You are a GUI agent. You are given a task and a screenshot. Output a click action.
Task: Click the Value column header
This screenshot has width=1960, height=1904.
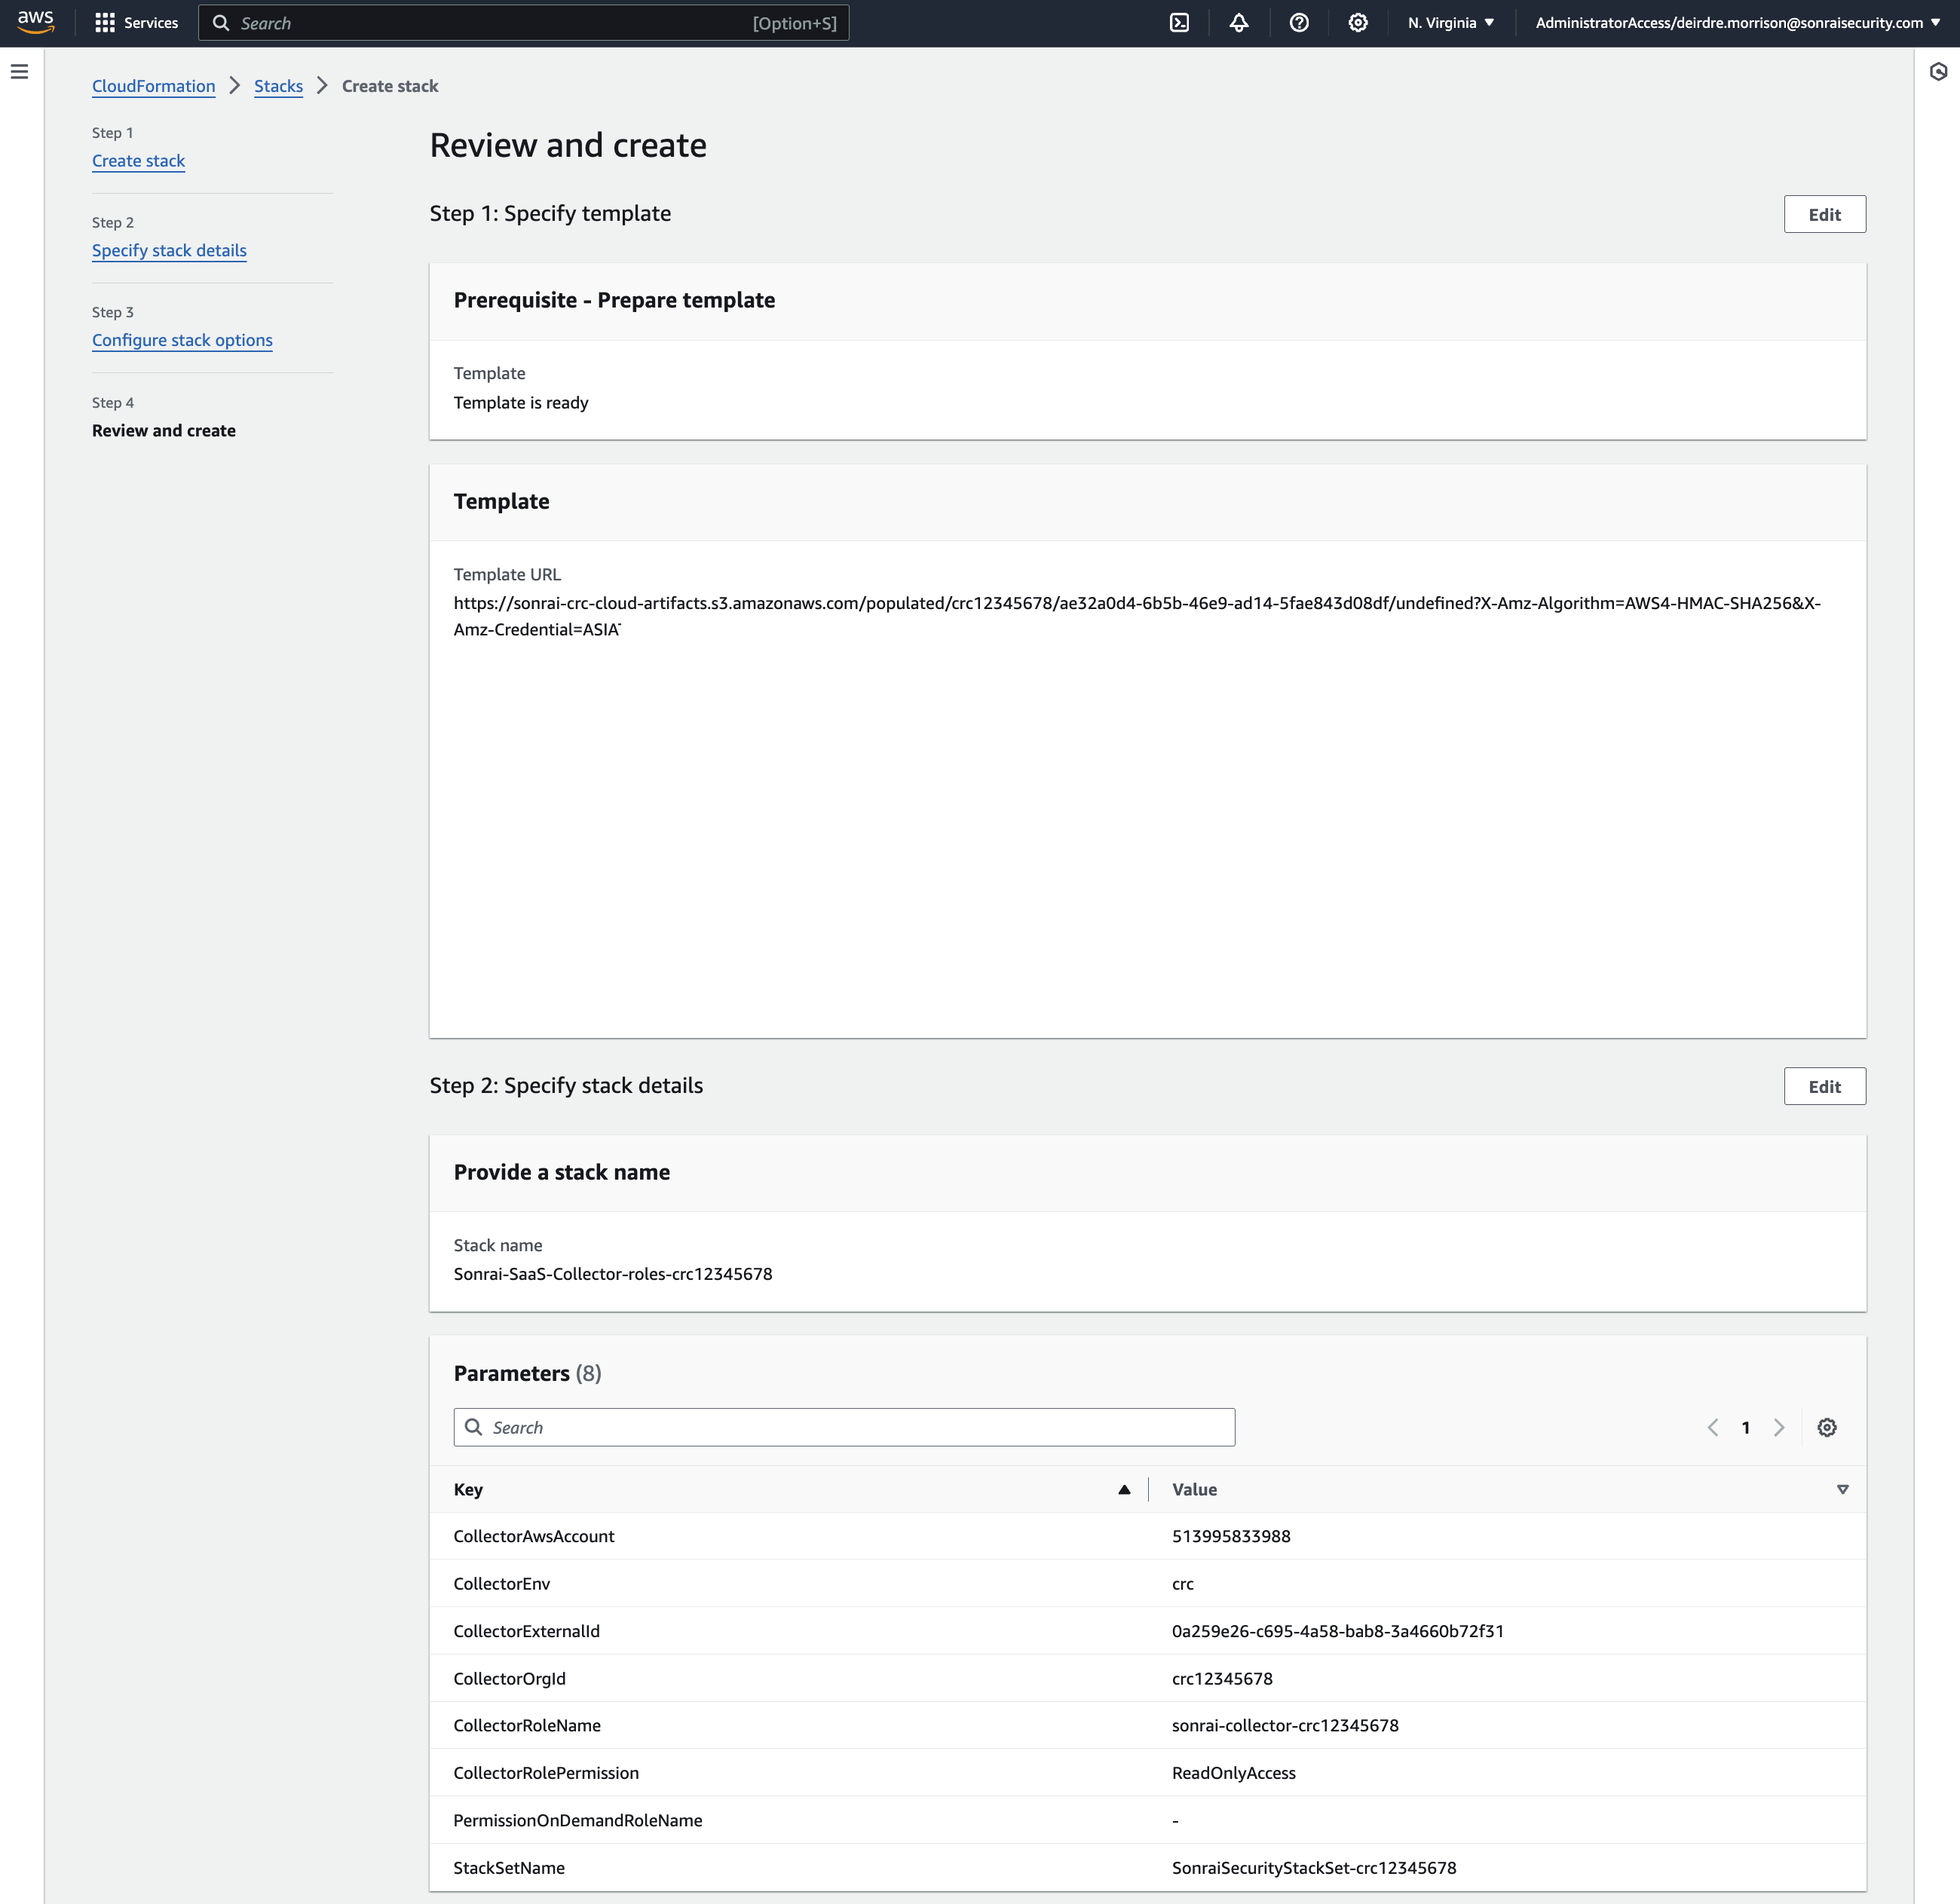pyautogui.click(x=1194, y=1489)
